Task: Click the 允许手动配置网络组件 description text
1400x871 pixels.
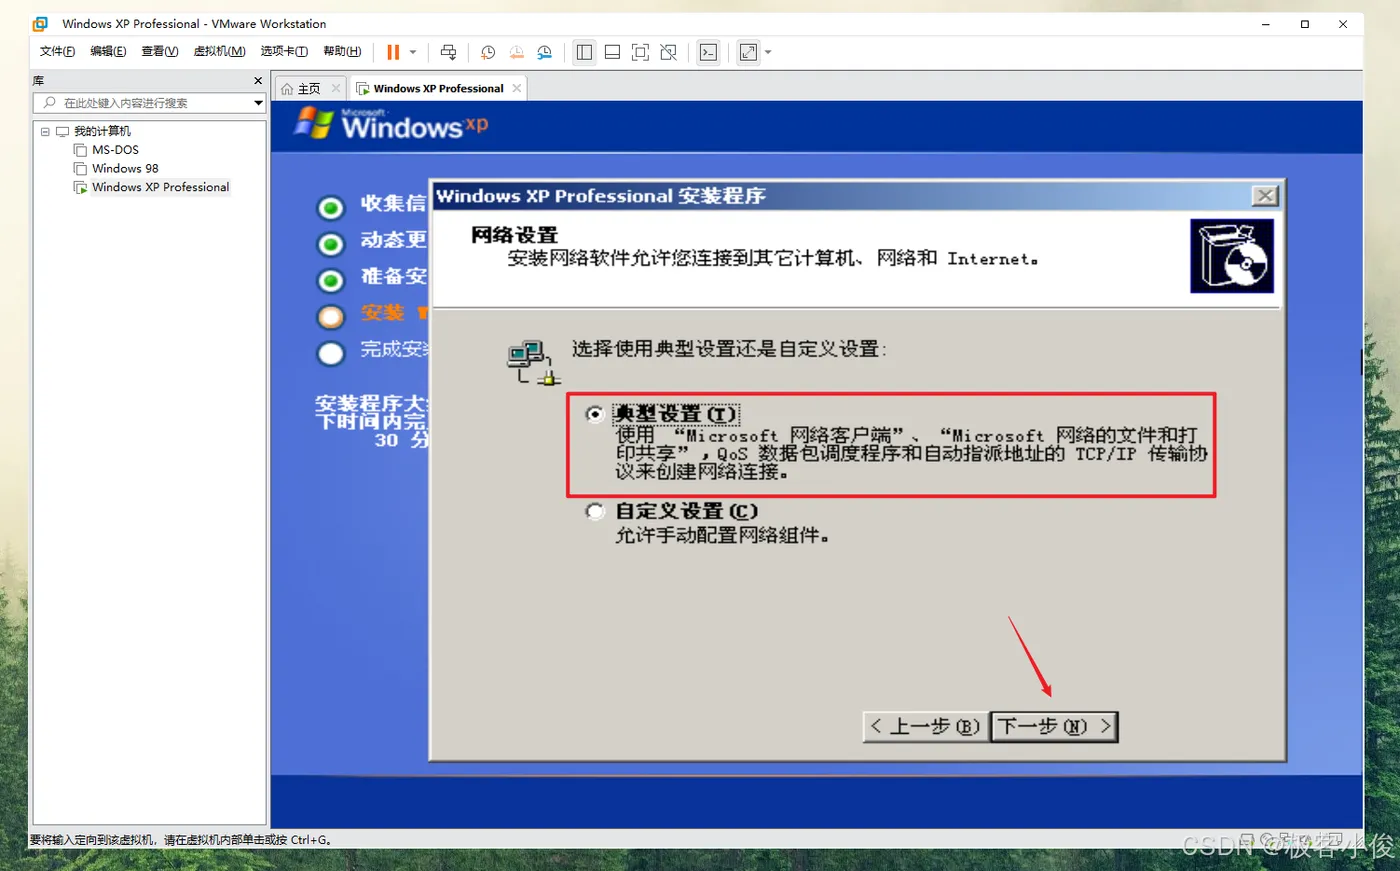Action: (x=722, y=536)
